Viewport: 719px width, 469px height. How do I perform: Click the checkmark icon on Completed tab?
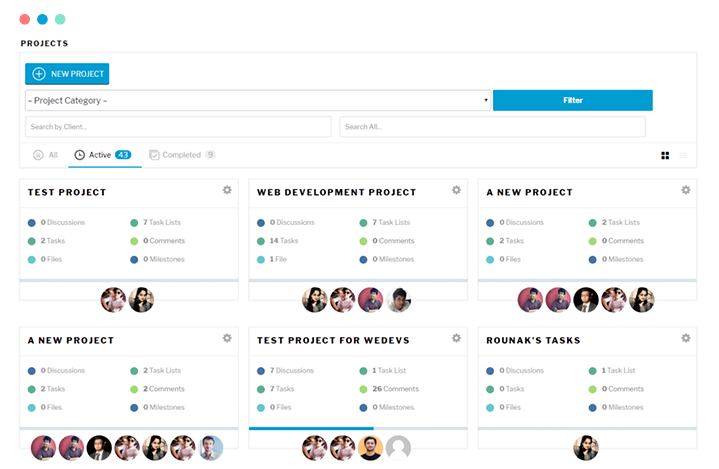pos(155,155)
